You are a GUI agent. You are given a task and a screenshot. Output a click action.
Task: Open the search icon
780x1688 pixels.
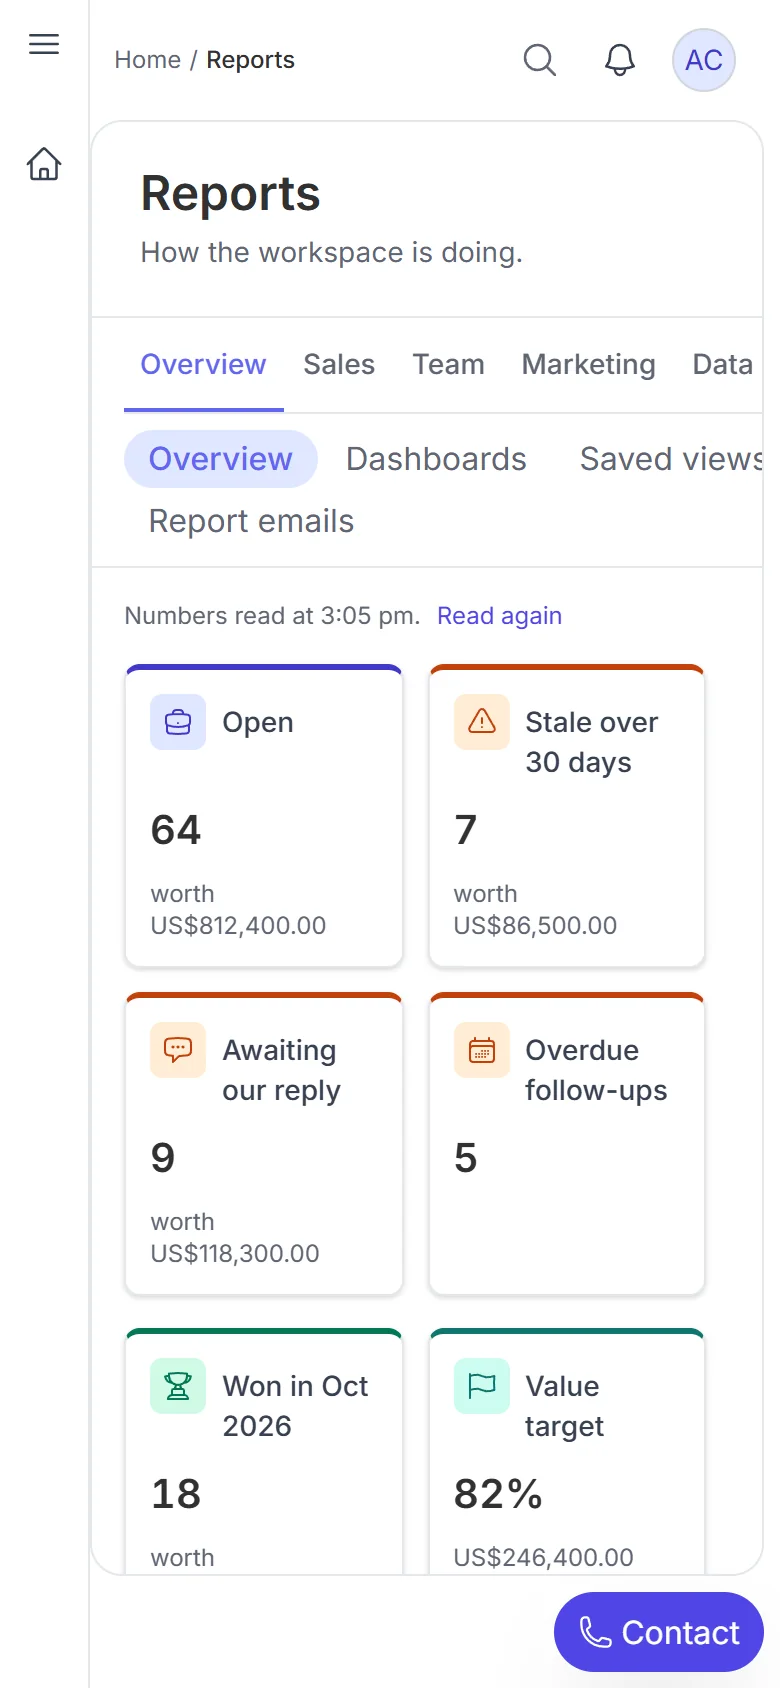point(540,60)
